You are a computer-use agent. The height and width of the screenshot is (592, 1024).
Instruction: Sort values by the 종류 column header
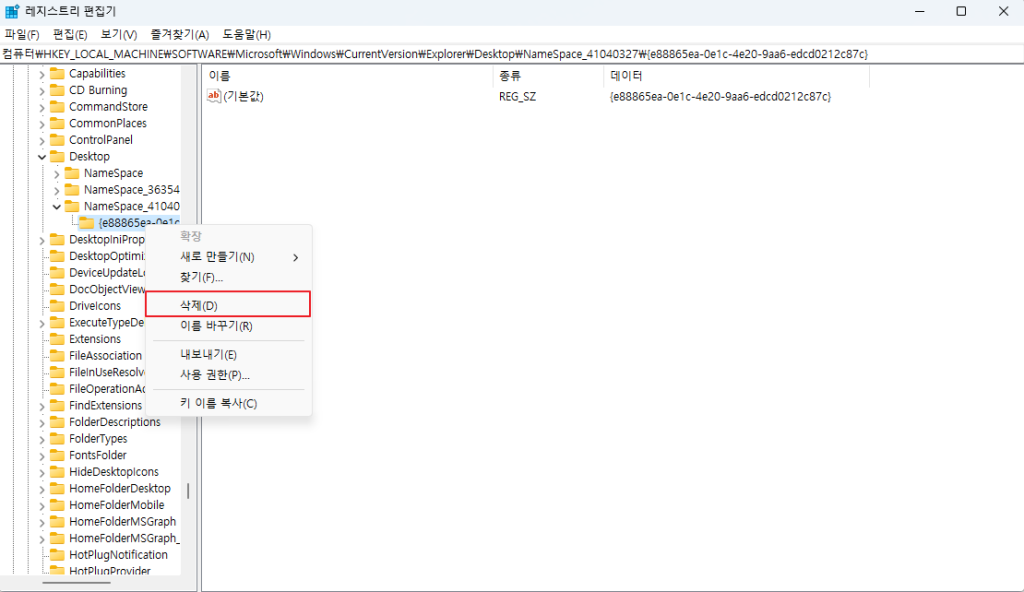(x=549, y=76)
